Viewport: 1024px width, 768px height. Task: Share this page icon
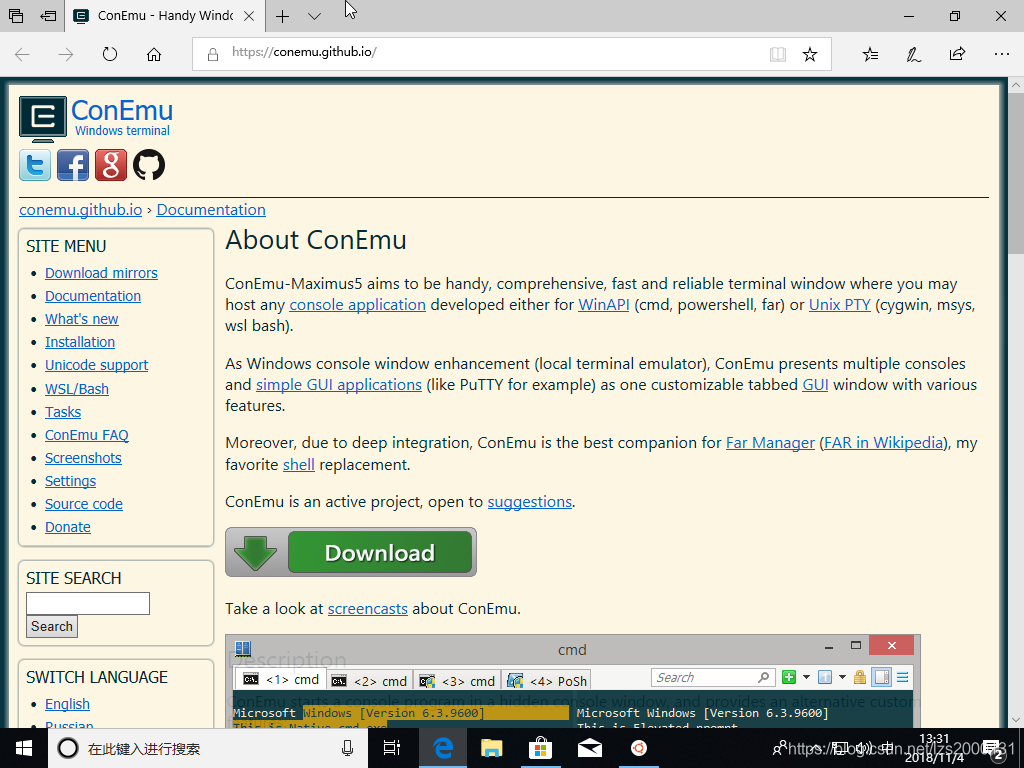point(957,54)
